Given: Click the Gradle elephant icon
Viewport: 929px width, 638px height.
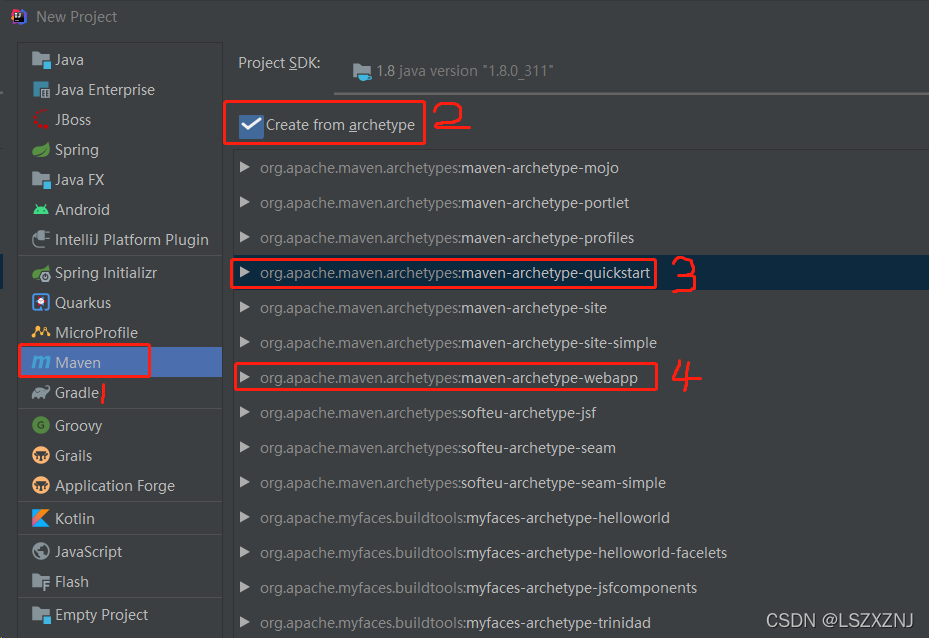Looking at the screenshot, I should tap(41, 393).
